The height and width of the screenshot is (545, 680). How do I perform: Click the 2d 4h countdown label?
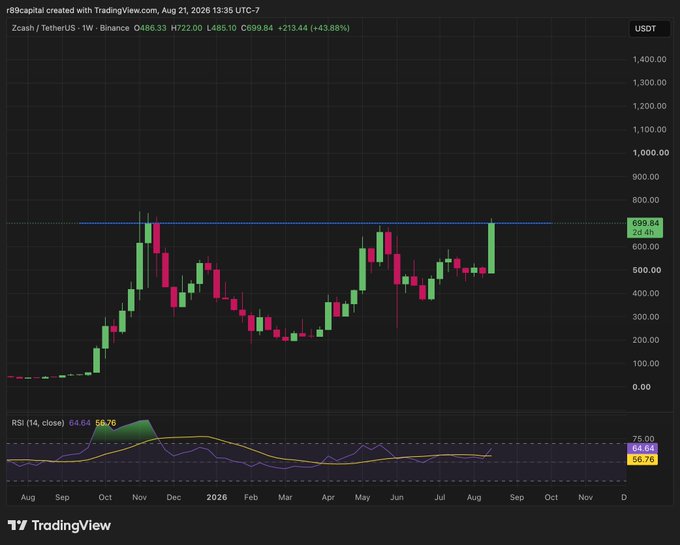pyautogui.click(x=643, y=233)
